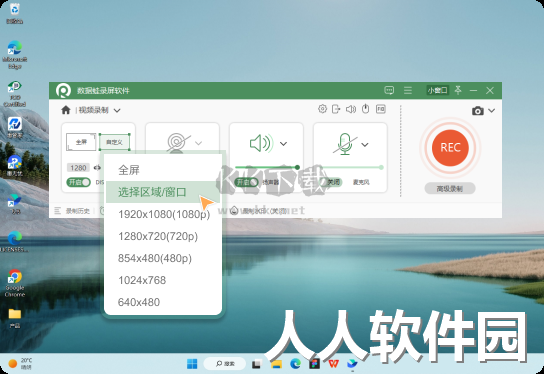Start recording with the REC button
The width and height of the screenshot is (544, 374).
450,148
